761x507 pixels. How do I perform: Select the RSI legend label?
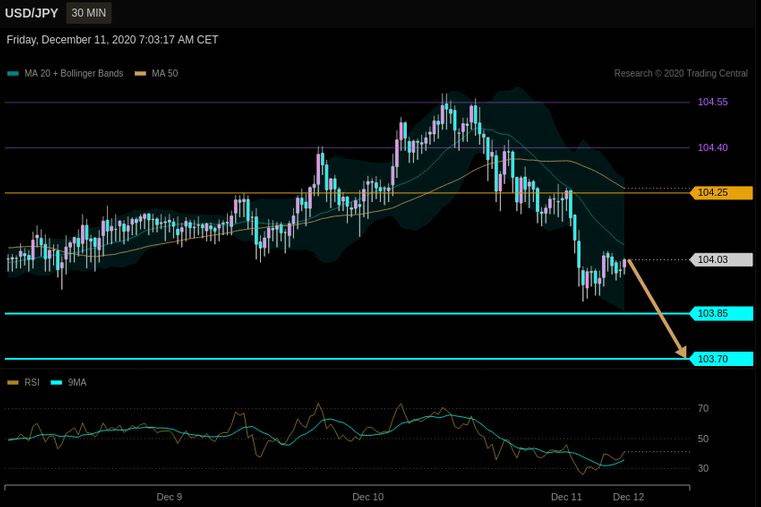32,383
